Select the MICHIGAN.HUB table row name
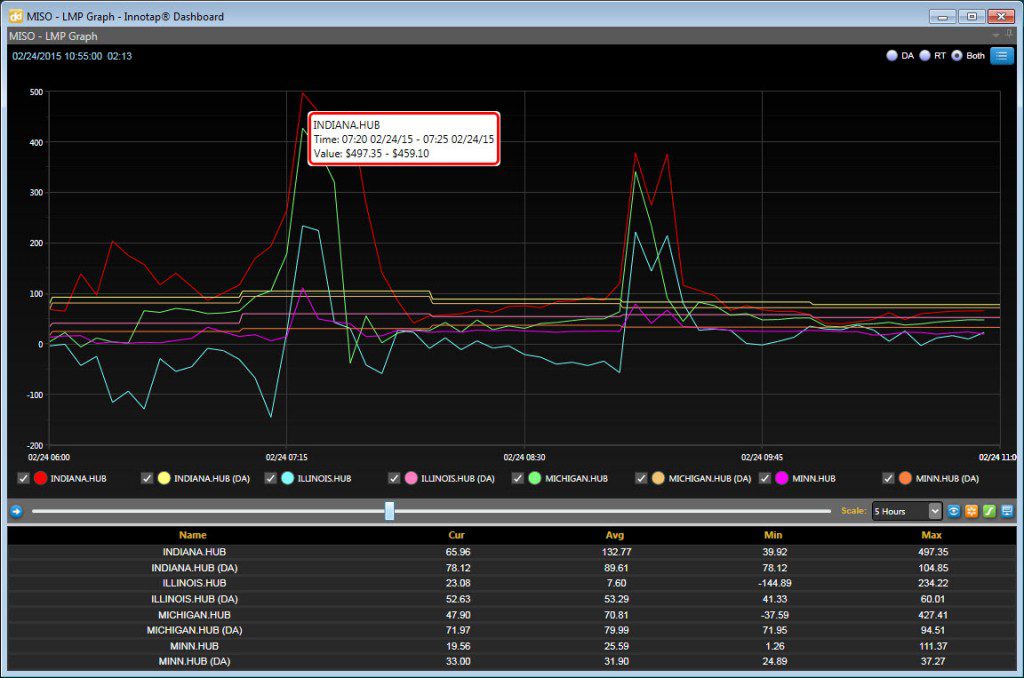Viewport: 1024px width, 678px height. [x=194, y=615]
